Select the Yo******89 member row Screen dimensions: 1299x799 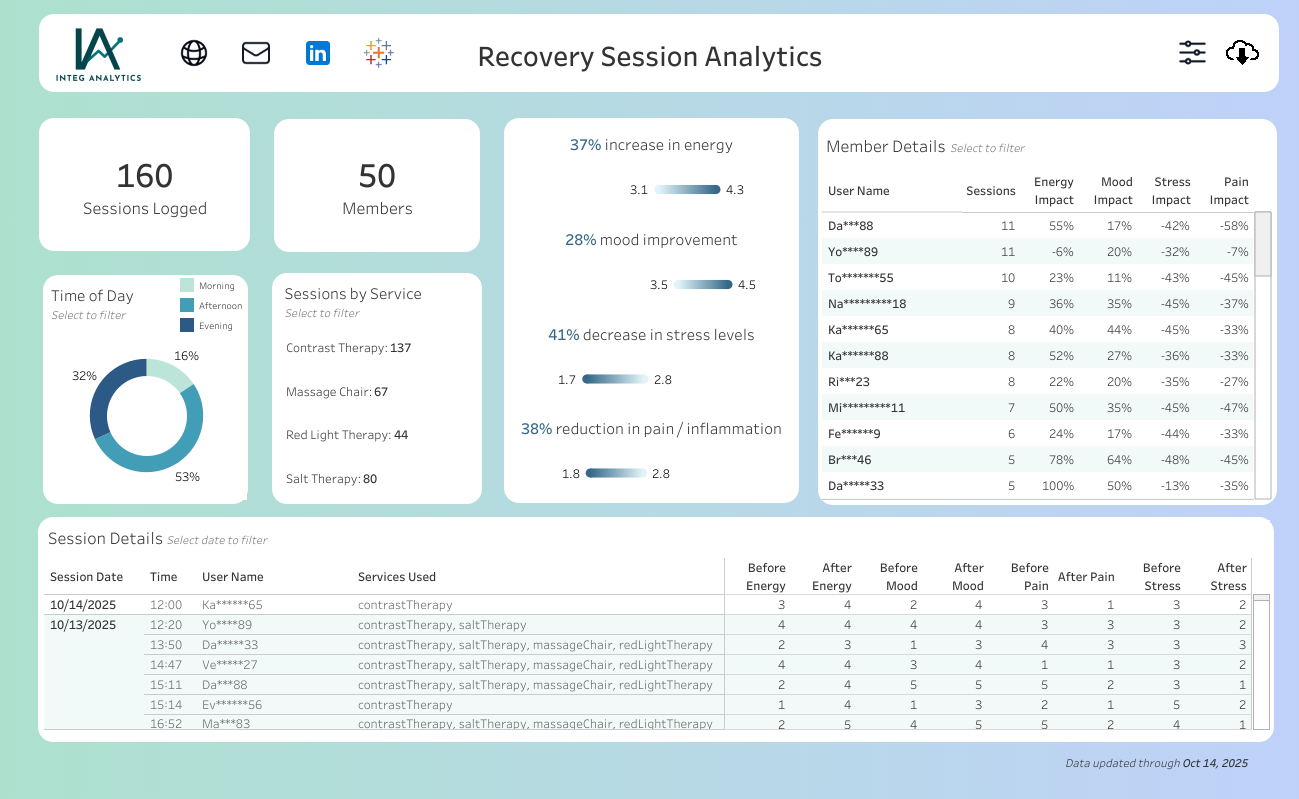click(x=855, y=251)
